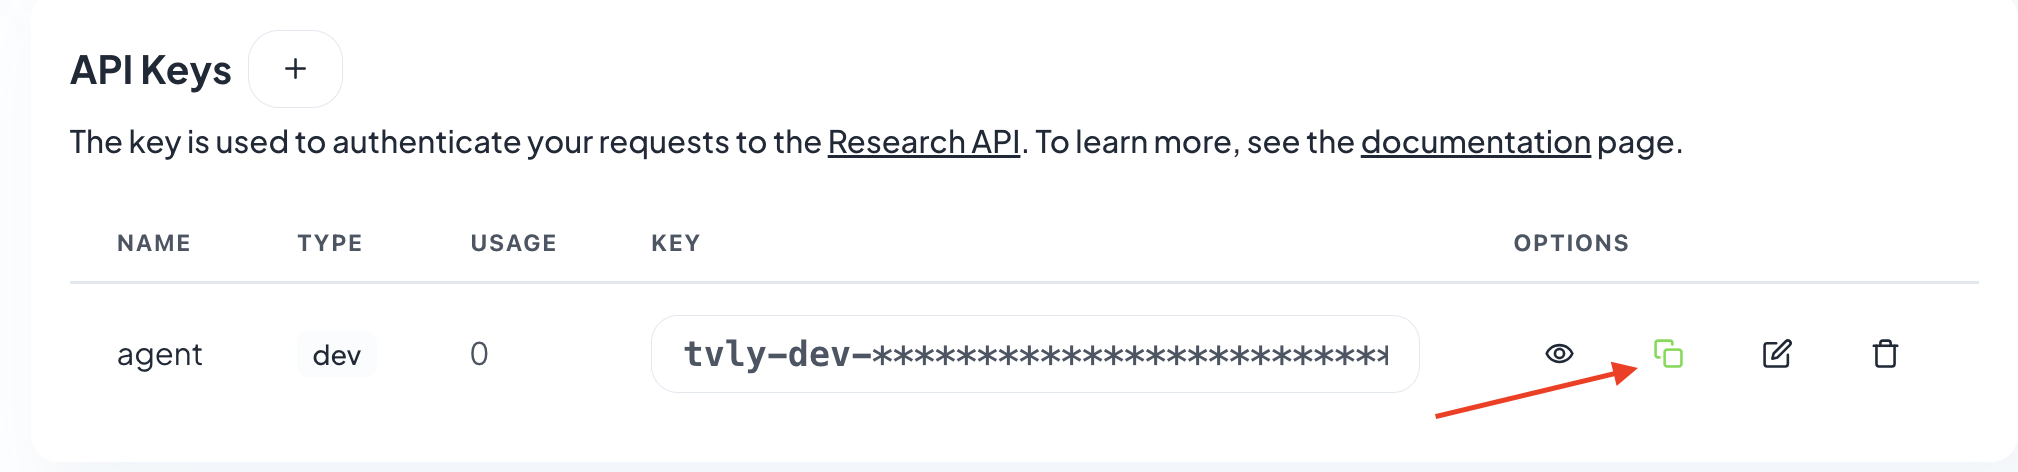Edit the agent API key entry
Image resolution: width=2018 pixels, height=472 pixels.
pos(1776,354)
